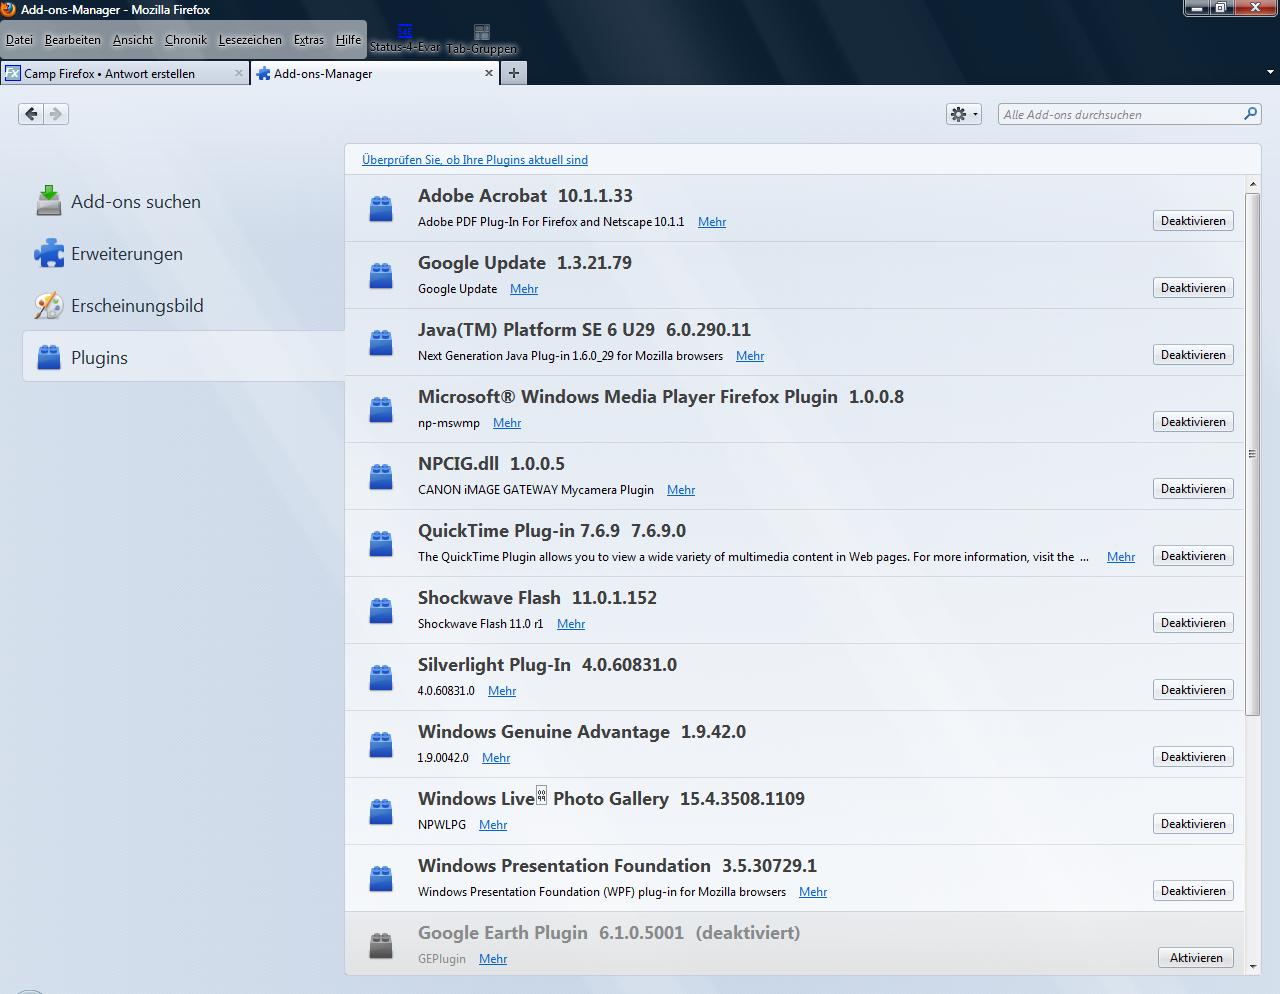The height and width of the screenshot is (994, 1280).
Task: Deactivate the Adobe Acrobat plugin
Action: [x=1193, y=221]
